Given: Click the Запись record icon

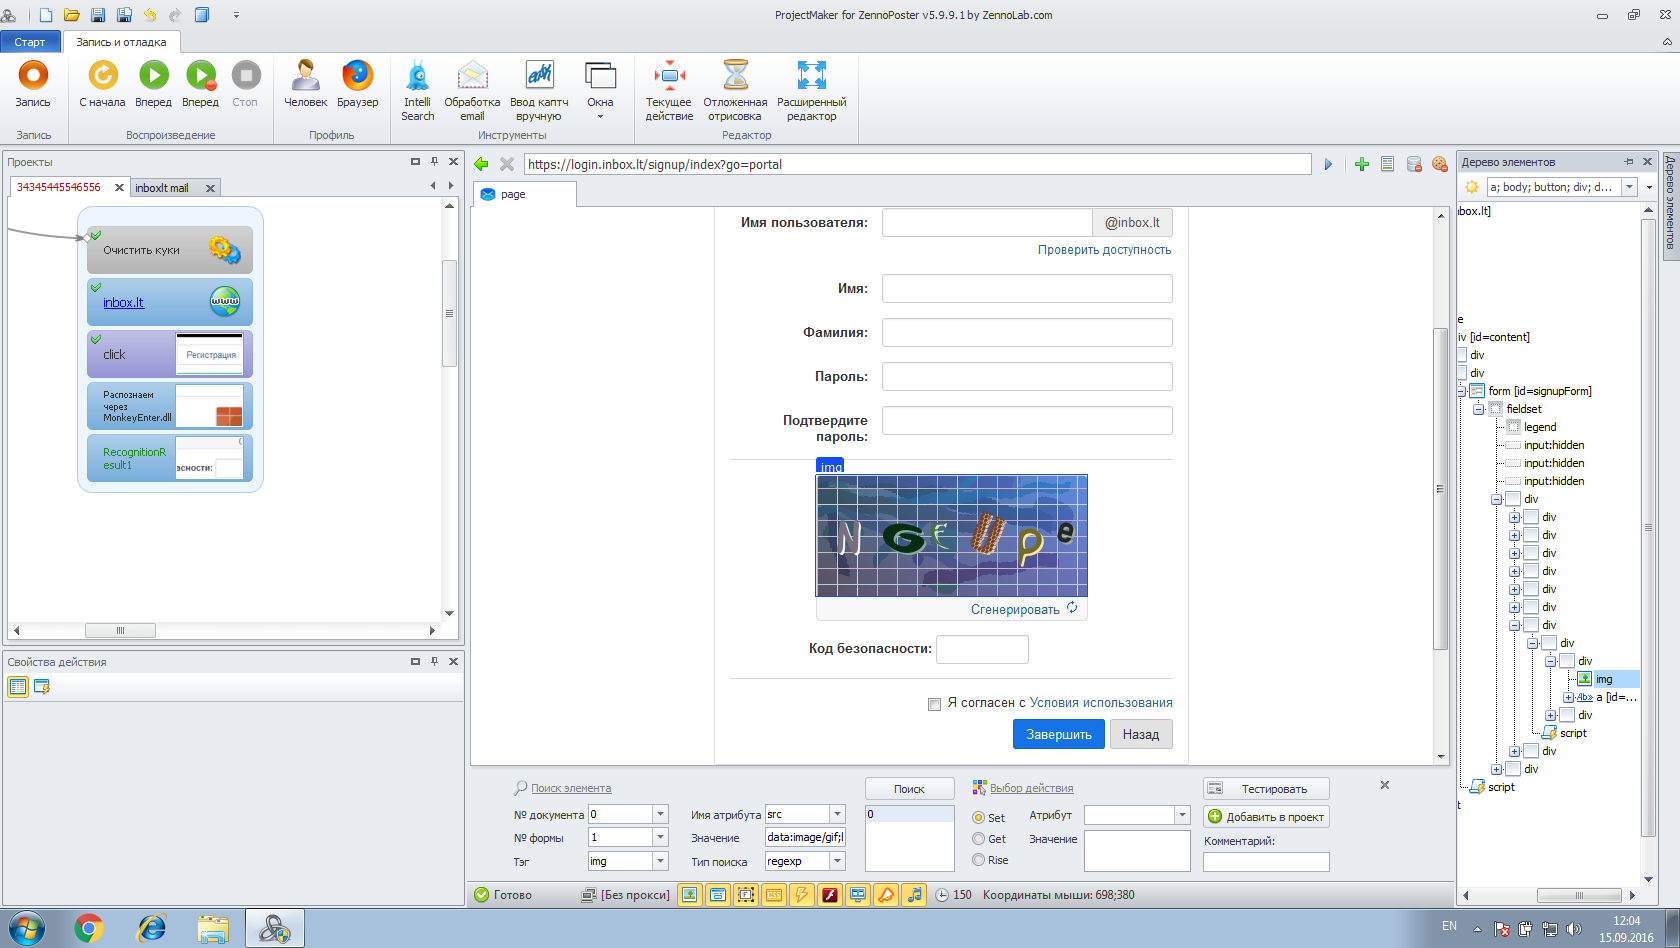Looking at the screenshot, I should (33, 76).
